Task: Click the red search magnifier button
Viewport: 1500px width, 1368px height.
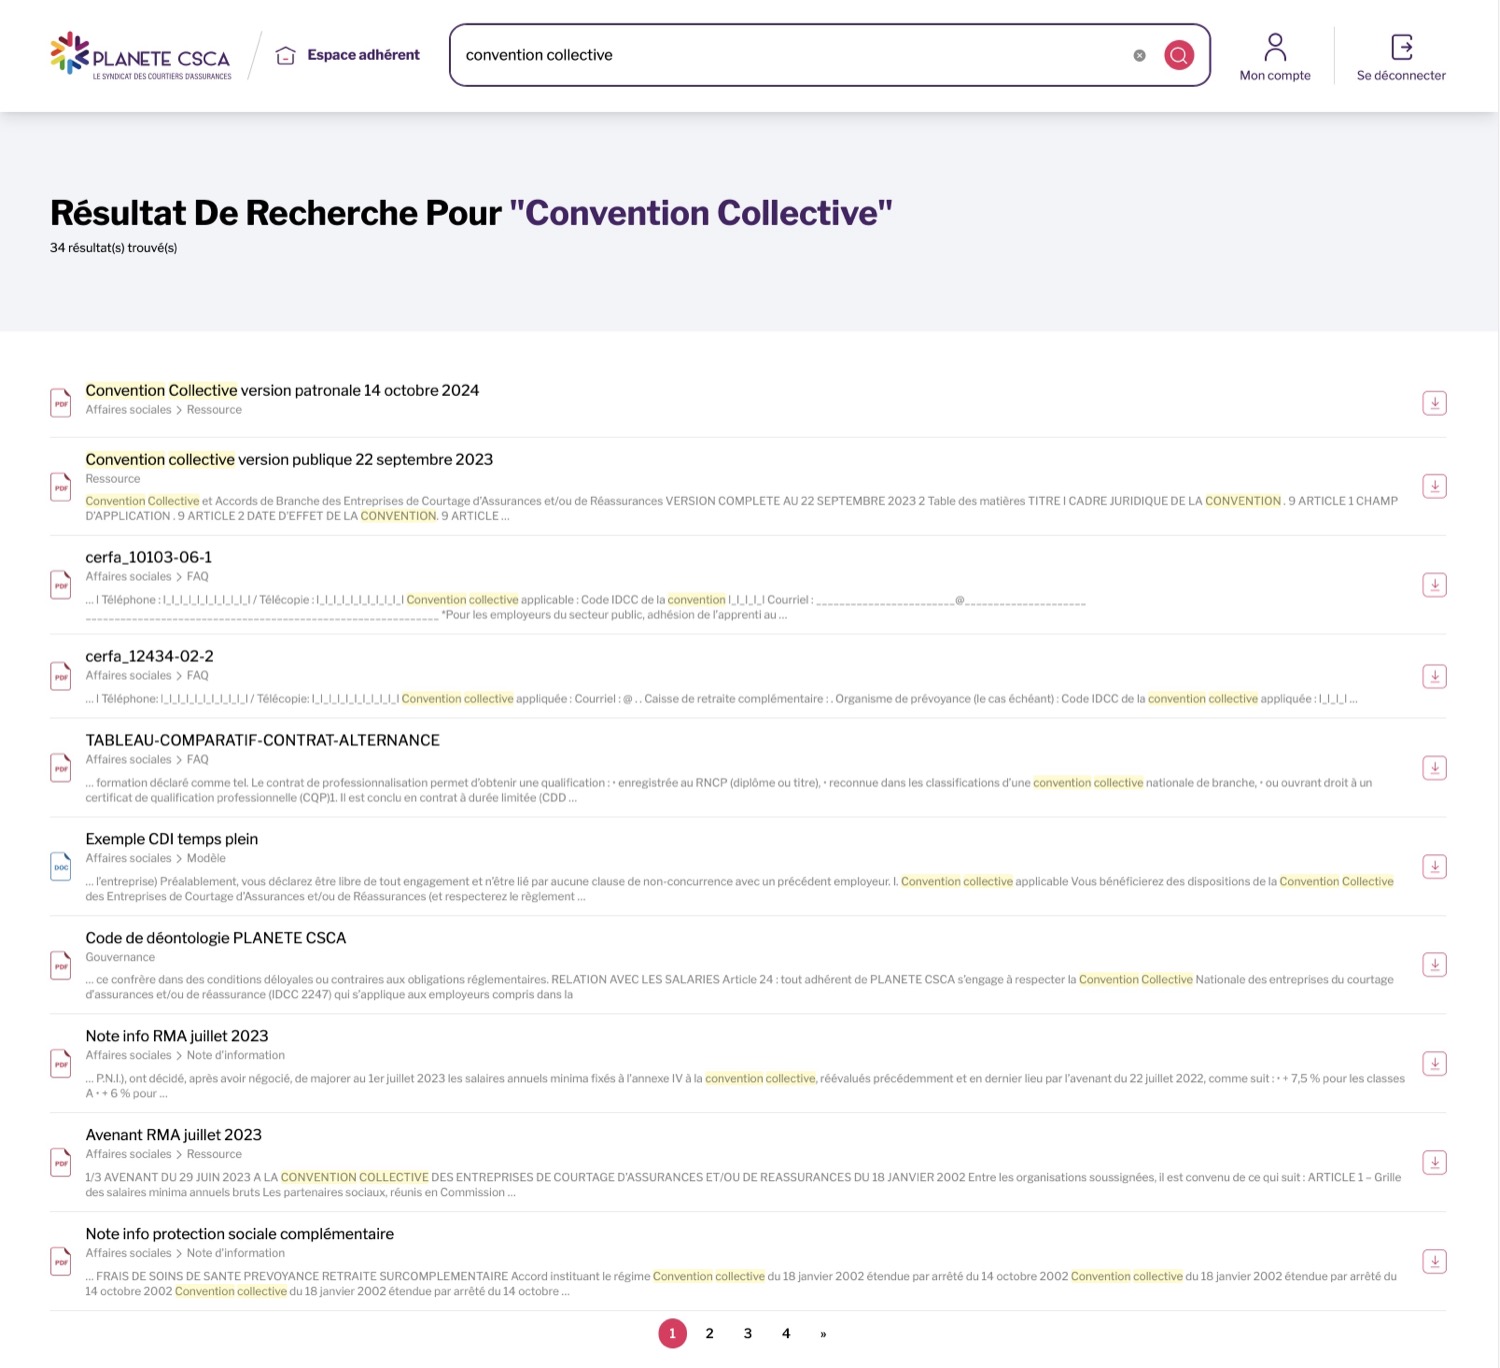Action: 1179,55
